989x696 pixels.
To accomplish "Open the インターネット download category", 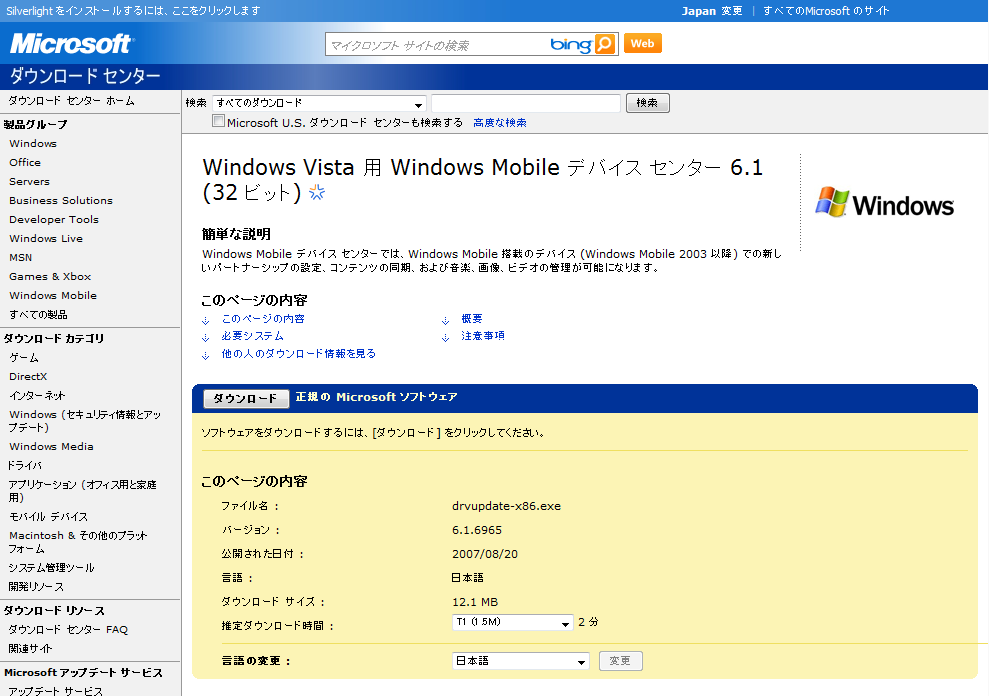I will 37,395.
